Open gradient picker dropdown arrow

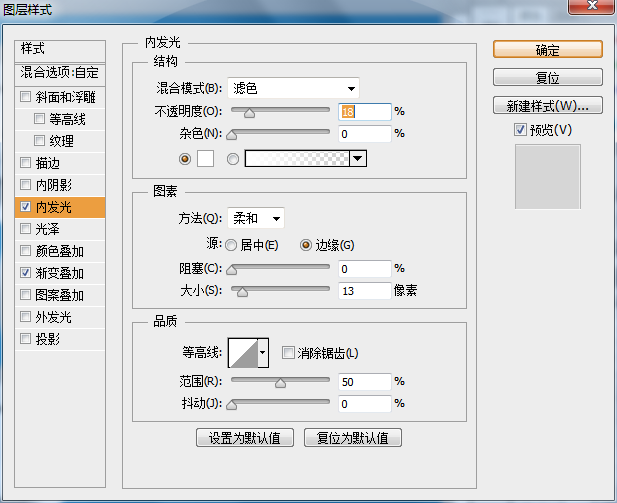click(358, 159)
